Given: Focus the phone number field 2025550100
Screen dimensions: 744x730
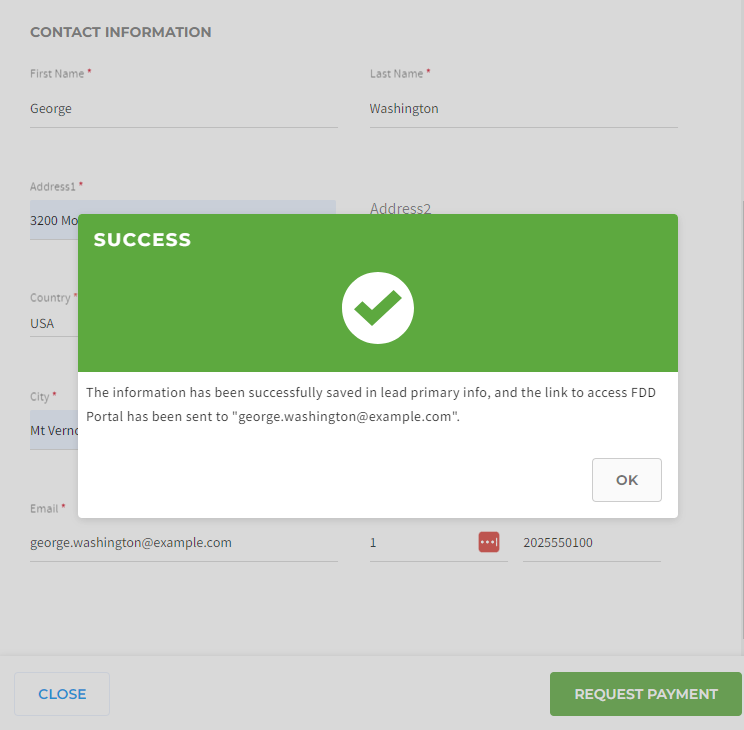Looking at the screenshot, I should [x=592, y=543].
